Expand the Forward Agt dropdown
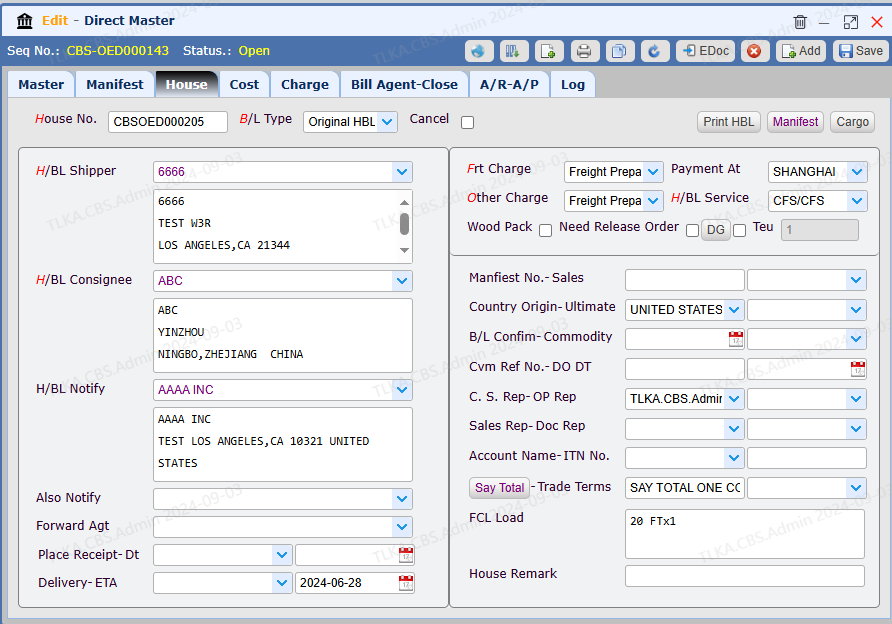Screen dimensions: 892x624 click(402, 527)
